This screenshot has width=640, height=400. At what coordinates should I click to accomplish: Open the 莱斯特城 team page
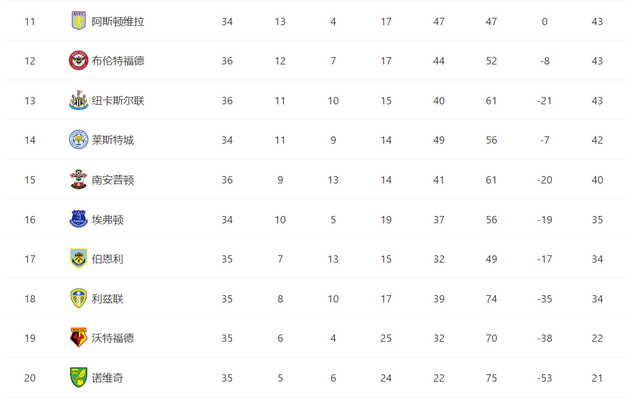pos(112,140)
